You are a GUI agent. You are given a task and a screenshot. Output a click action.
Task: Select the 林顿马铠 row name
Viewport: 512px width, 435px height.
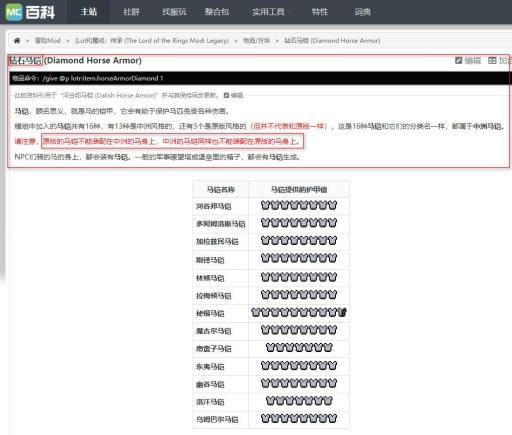coord(210,278)
